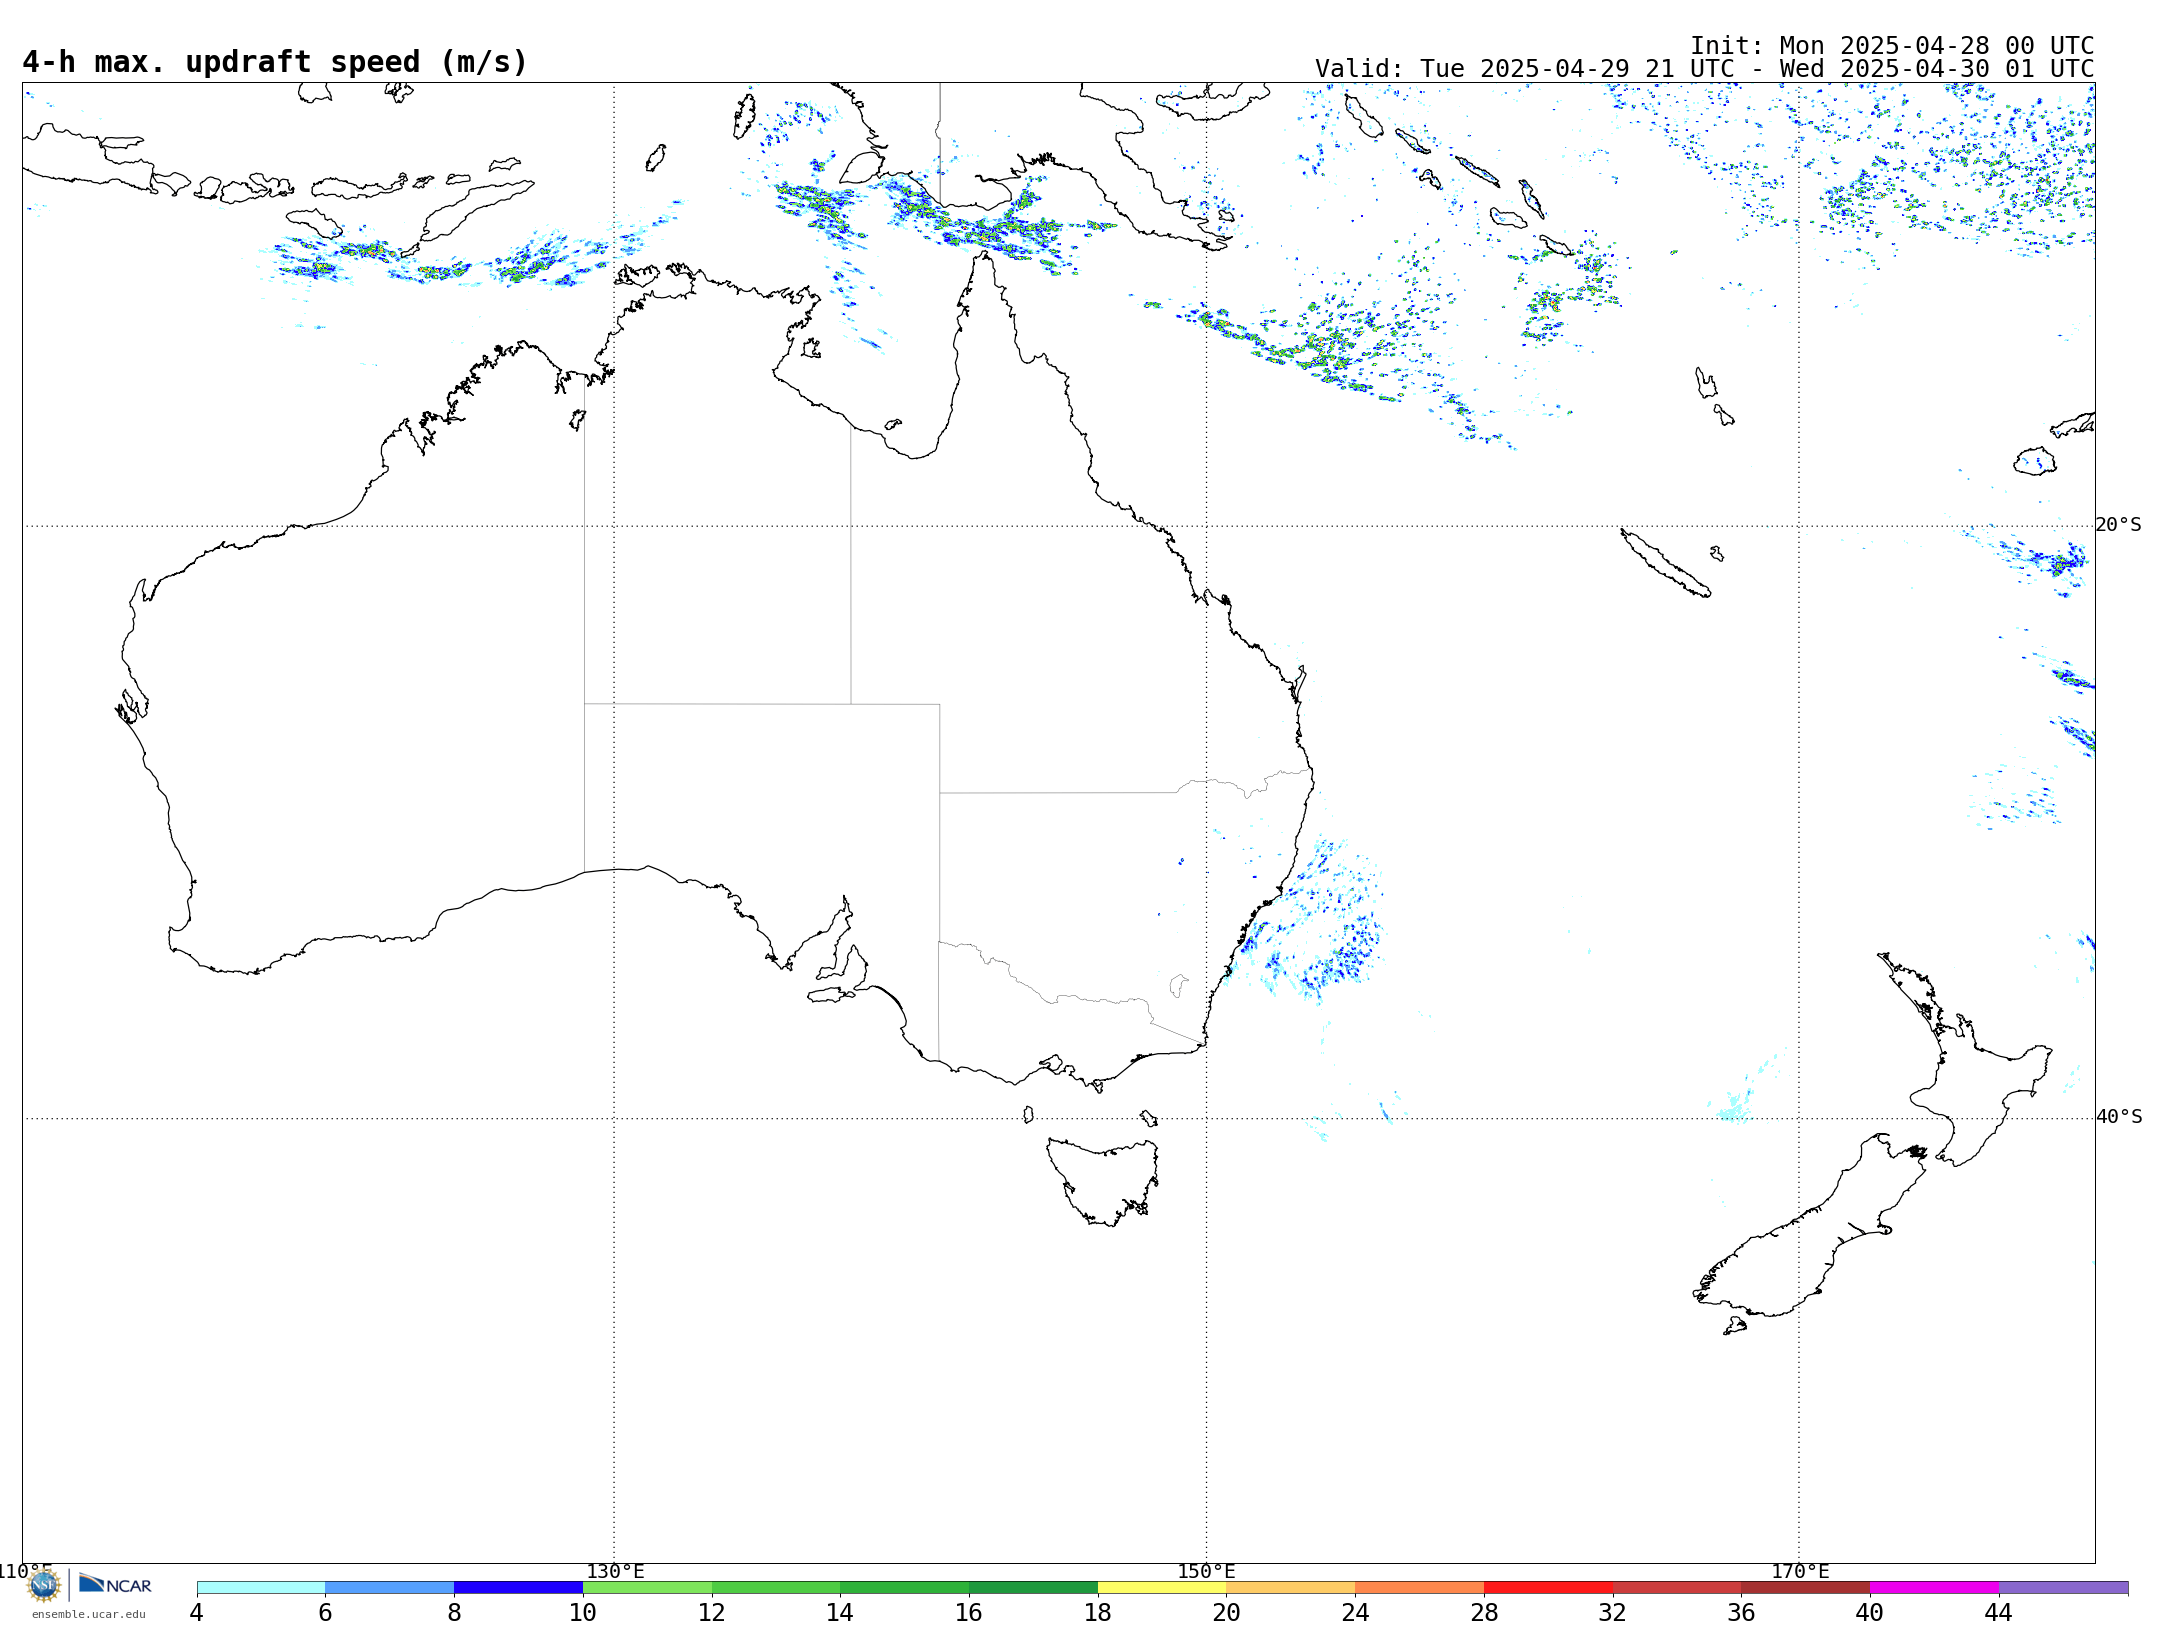The height and width of the screenshot is (1626, 2160).
Task: Click the colorbar tick label '16'
Action: pyautogui.click(x=969, y=1613)
